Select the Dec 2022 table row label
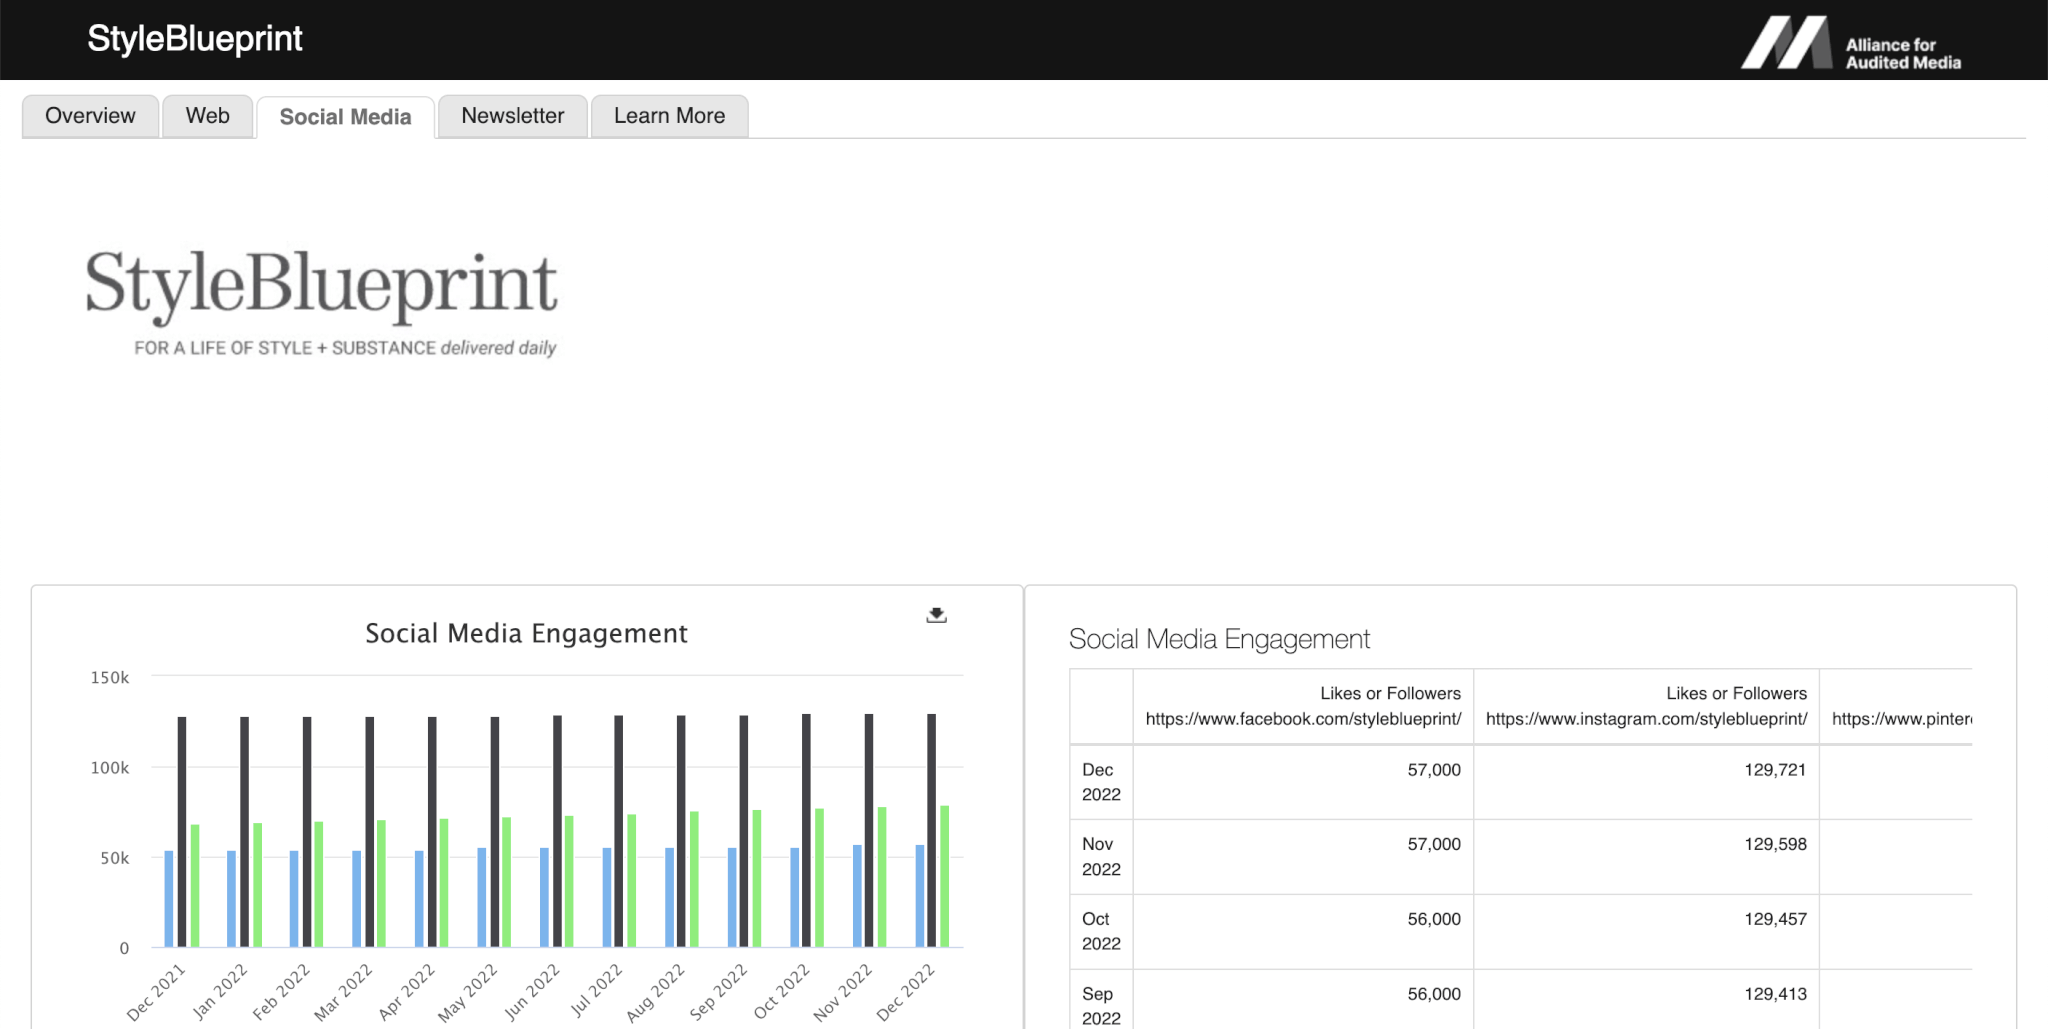 (x=1101, y=782)
